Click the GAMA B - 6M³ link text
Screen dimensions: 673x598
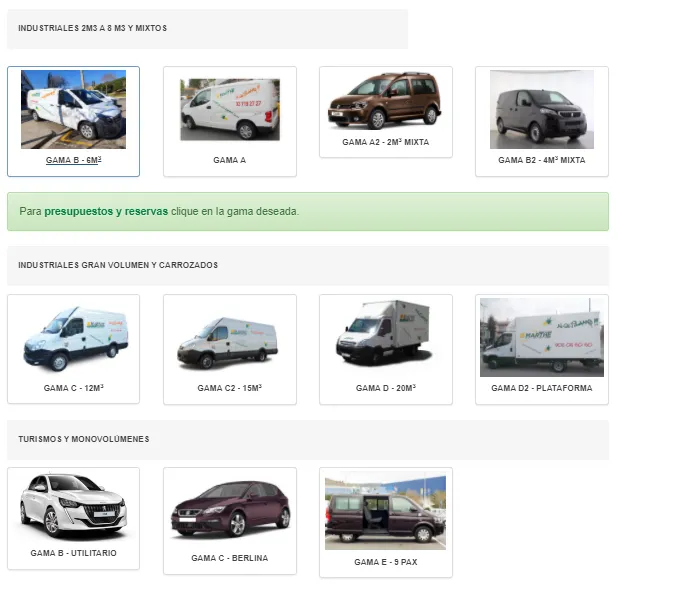click(73, 160)
